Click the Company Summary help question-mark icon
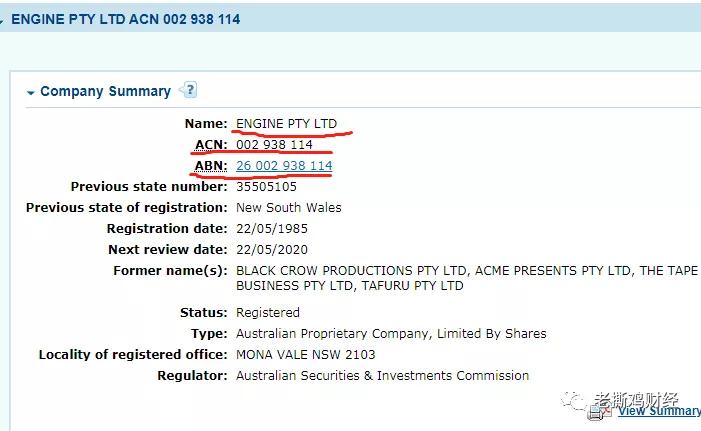This screenshot has width=701, height=431. 188,90
